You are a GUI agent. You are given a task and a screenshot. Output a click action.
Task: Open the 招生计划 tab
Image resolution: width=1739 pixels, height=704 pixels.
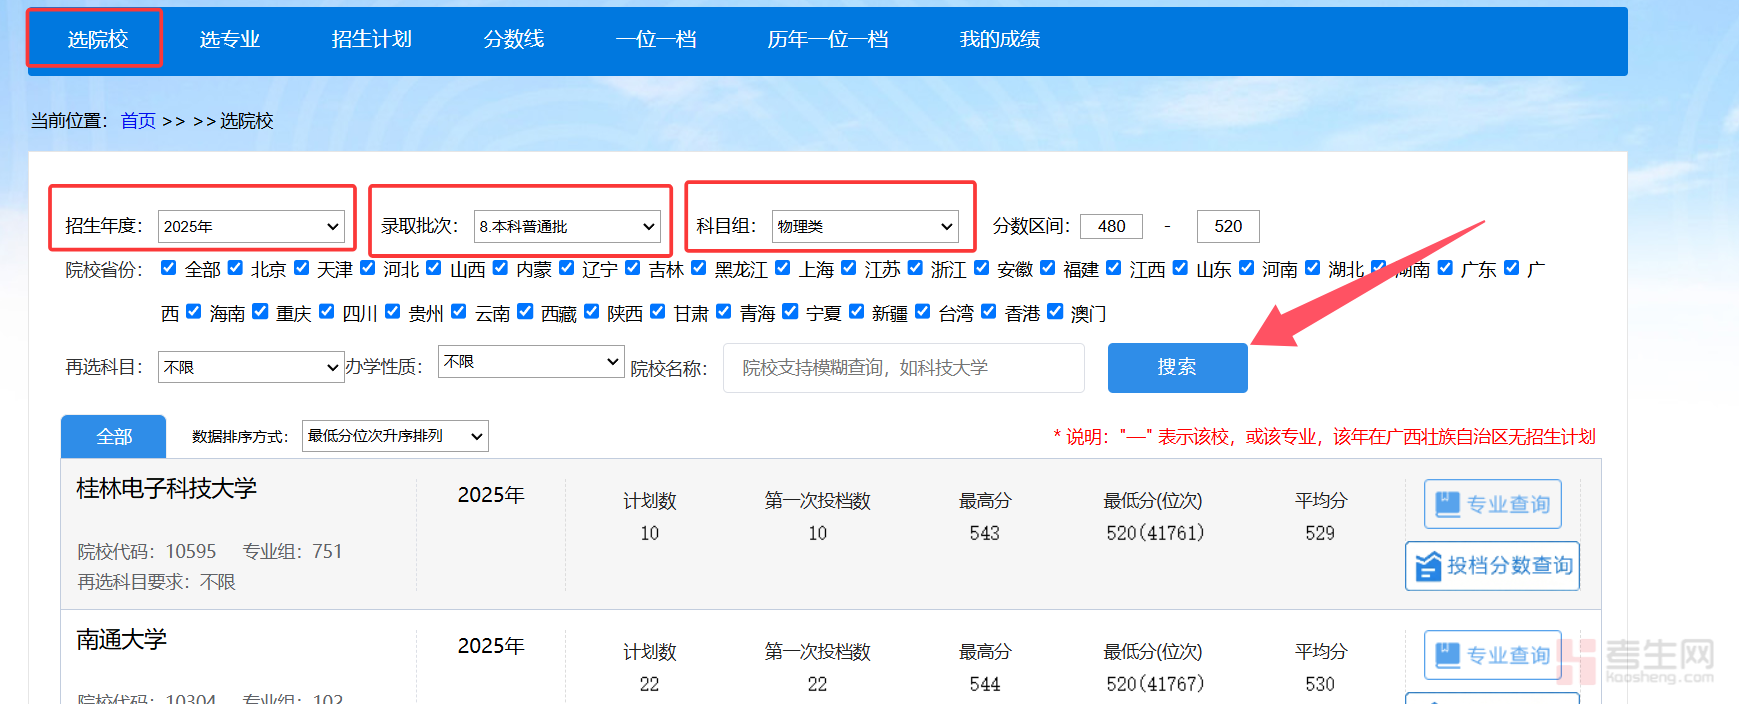pos(371,39)
